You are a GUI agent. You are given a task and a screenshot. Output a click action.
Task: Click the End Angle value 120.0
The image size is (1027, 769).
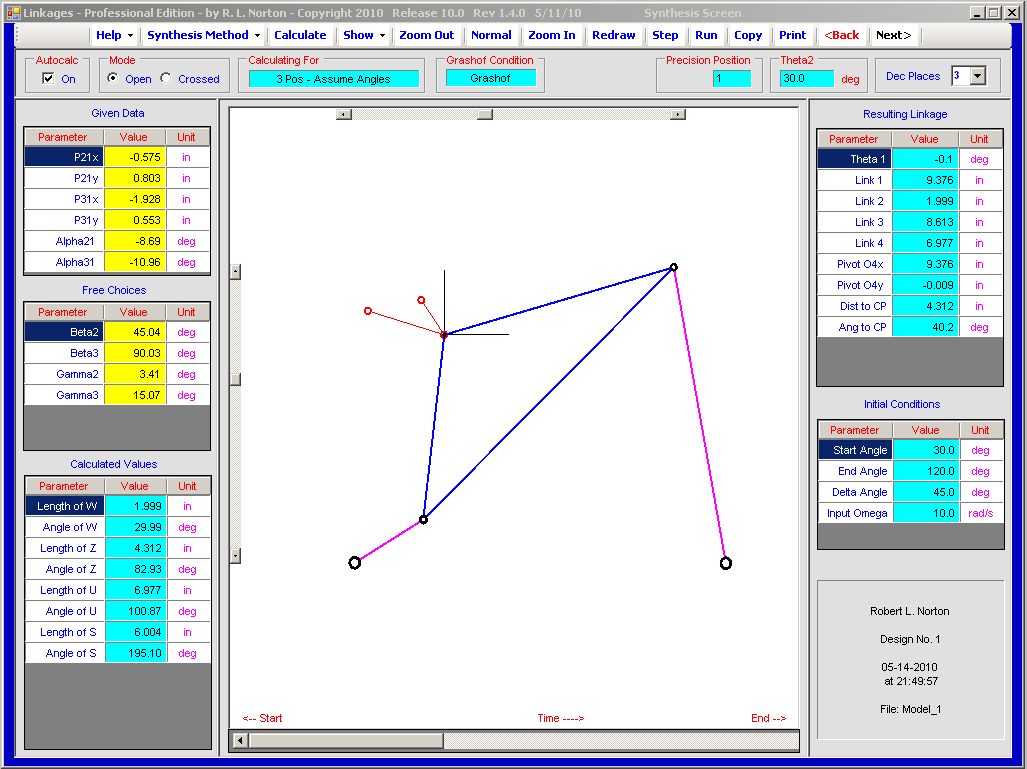pyautogui.click(x=925, y=471)
